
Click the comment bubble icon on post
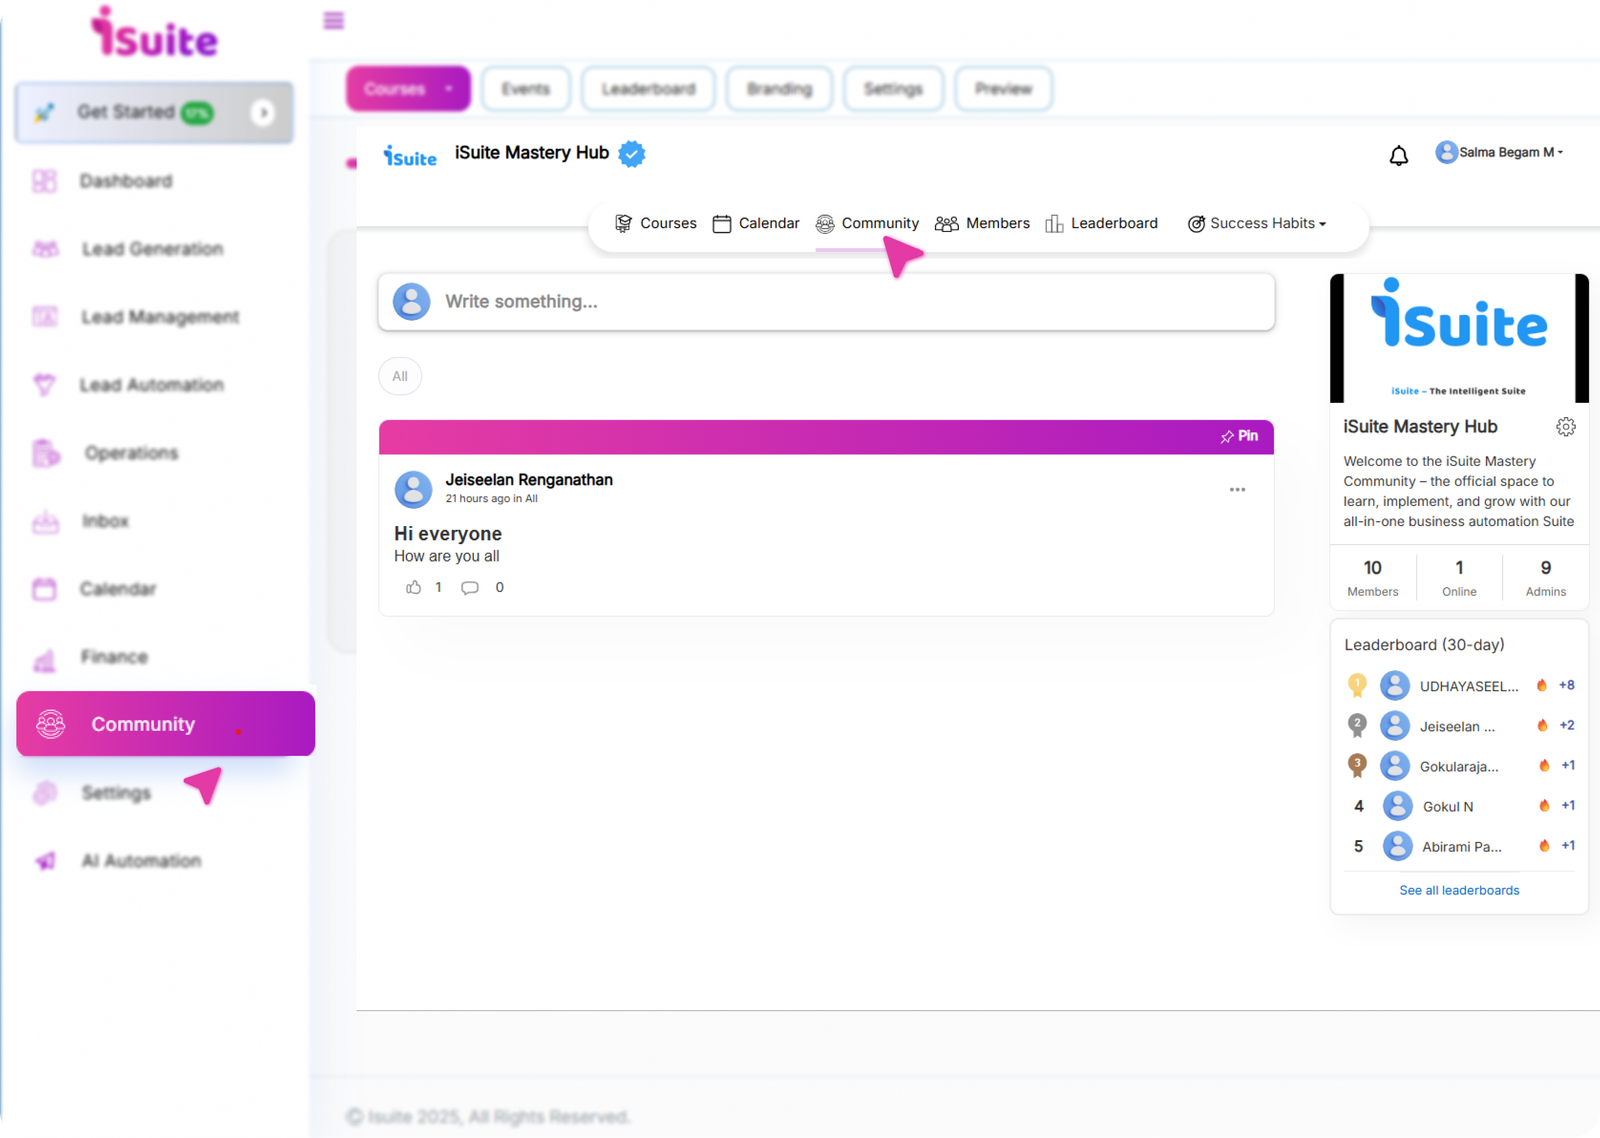point(470,588)
